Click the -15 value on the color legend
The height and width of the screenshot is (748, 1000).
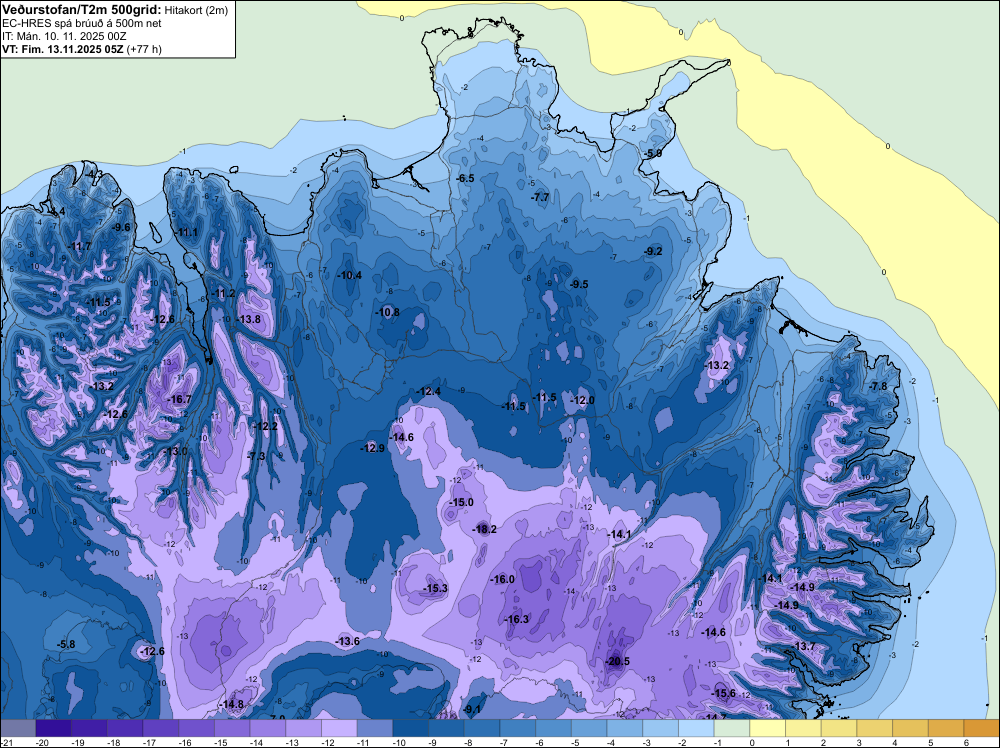(221, 743)
